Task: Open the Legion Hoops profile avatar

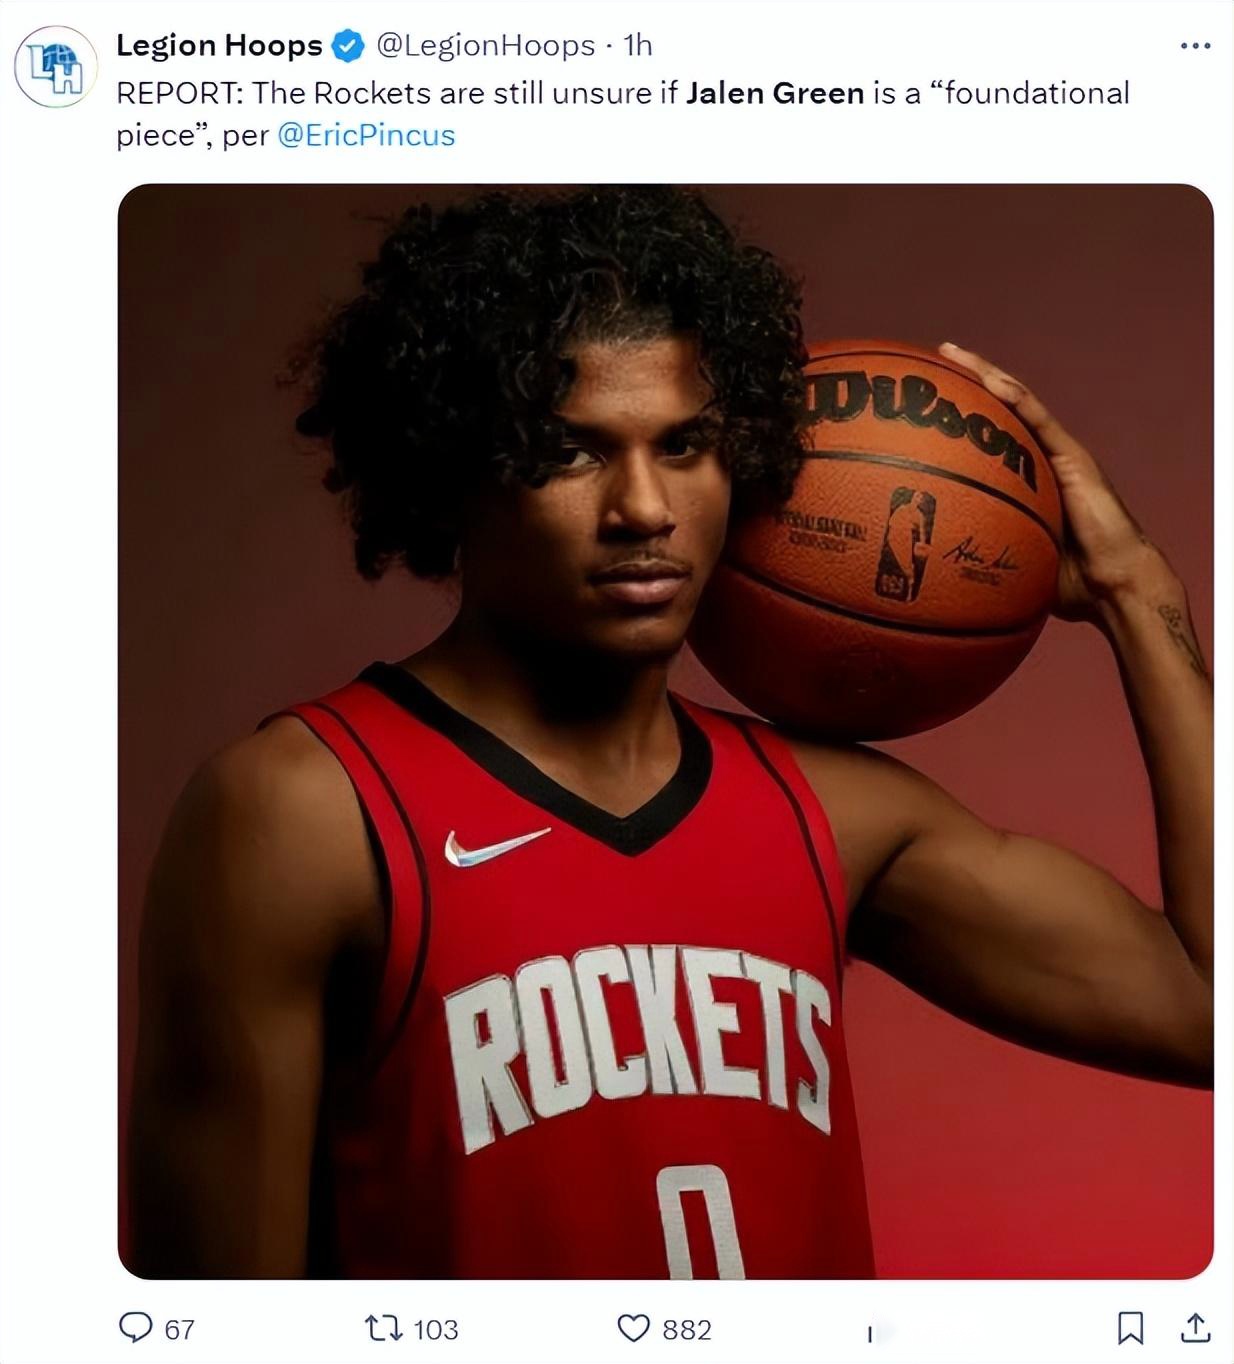Action: coord(56,67)
